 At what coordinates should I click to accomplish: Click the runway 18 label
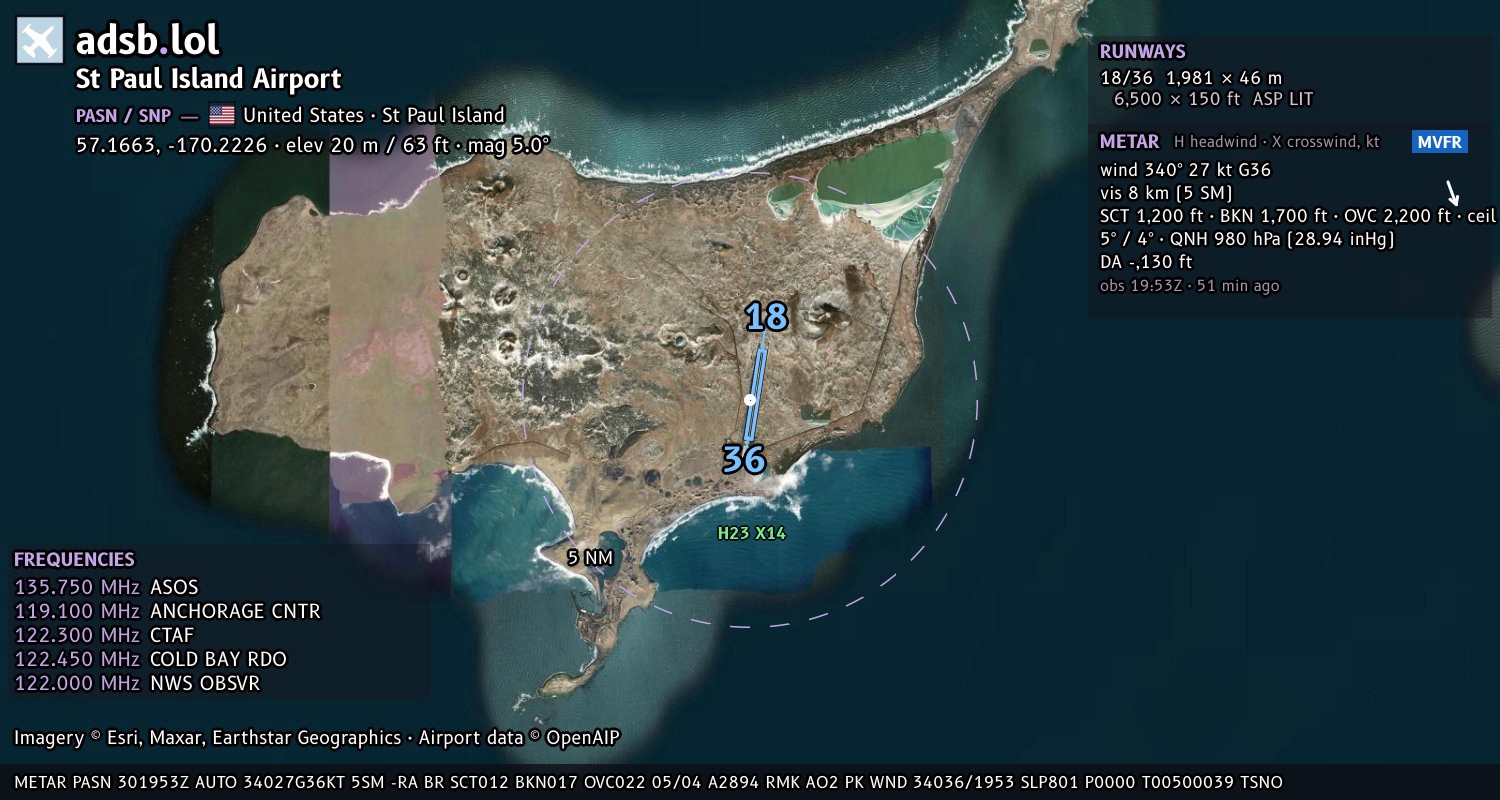click(x=767, y=317)
